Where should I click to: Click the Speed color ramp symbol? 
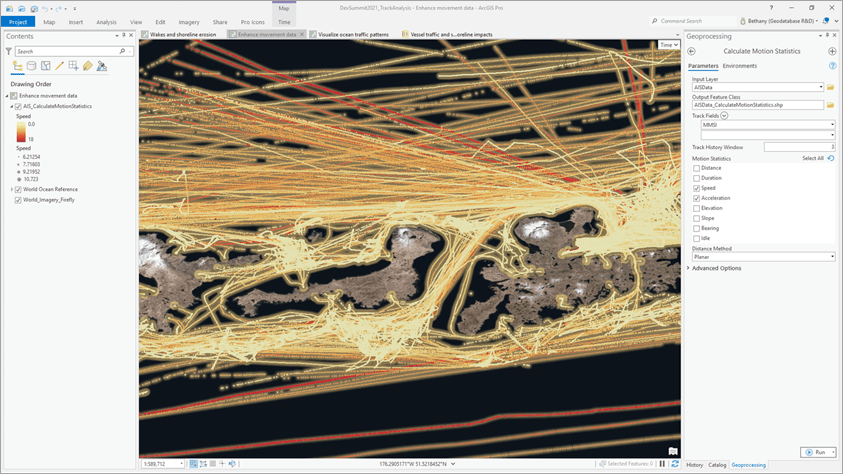point(20,132)
